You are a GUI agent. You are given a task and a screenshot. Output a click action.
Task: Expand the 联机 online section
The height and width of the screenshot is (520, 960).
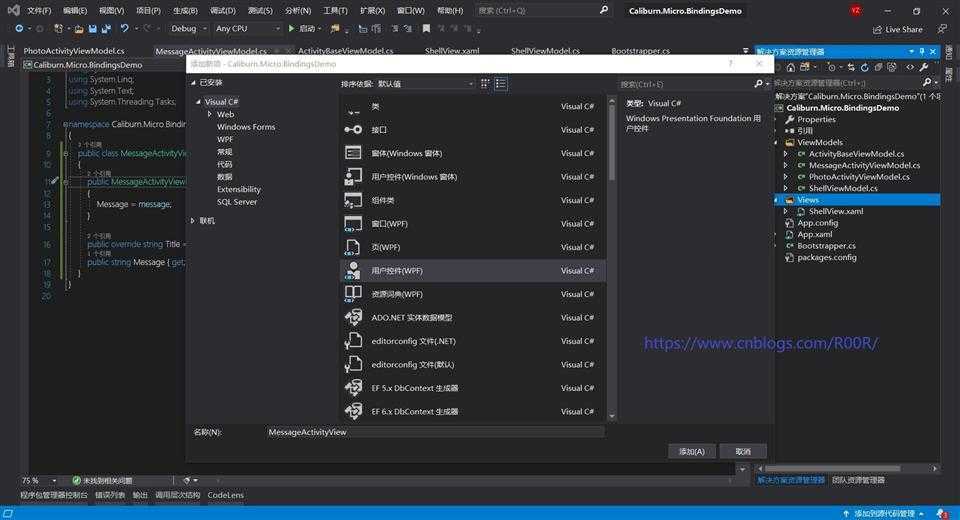193,220
